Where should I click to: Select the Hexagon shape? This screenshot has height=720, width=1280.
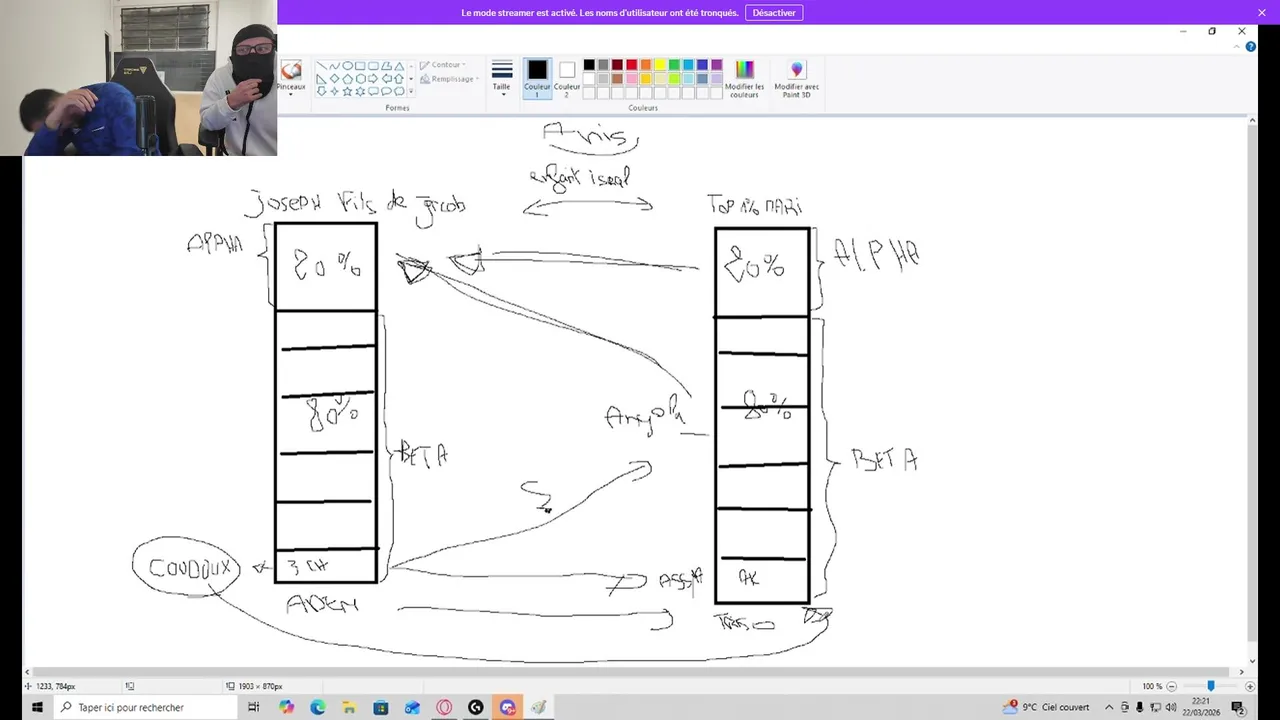(x=360, y=78)
